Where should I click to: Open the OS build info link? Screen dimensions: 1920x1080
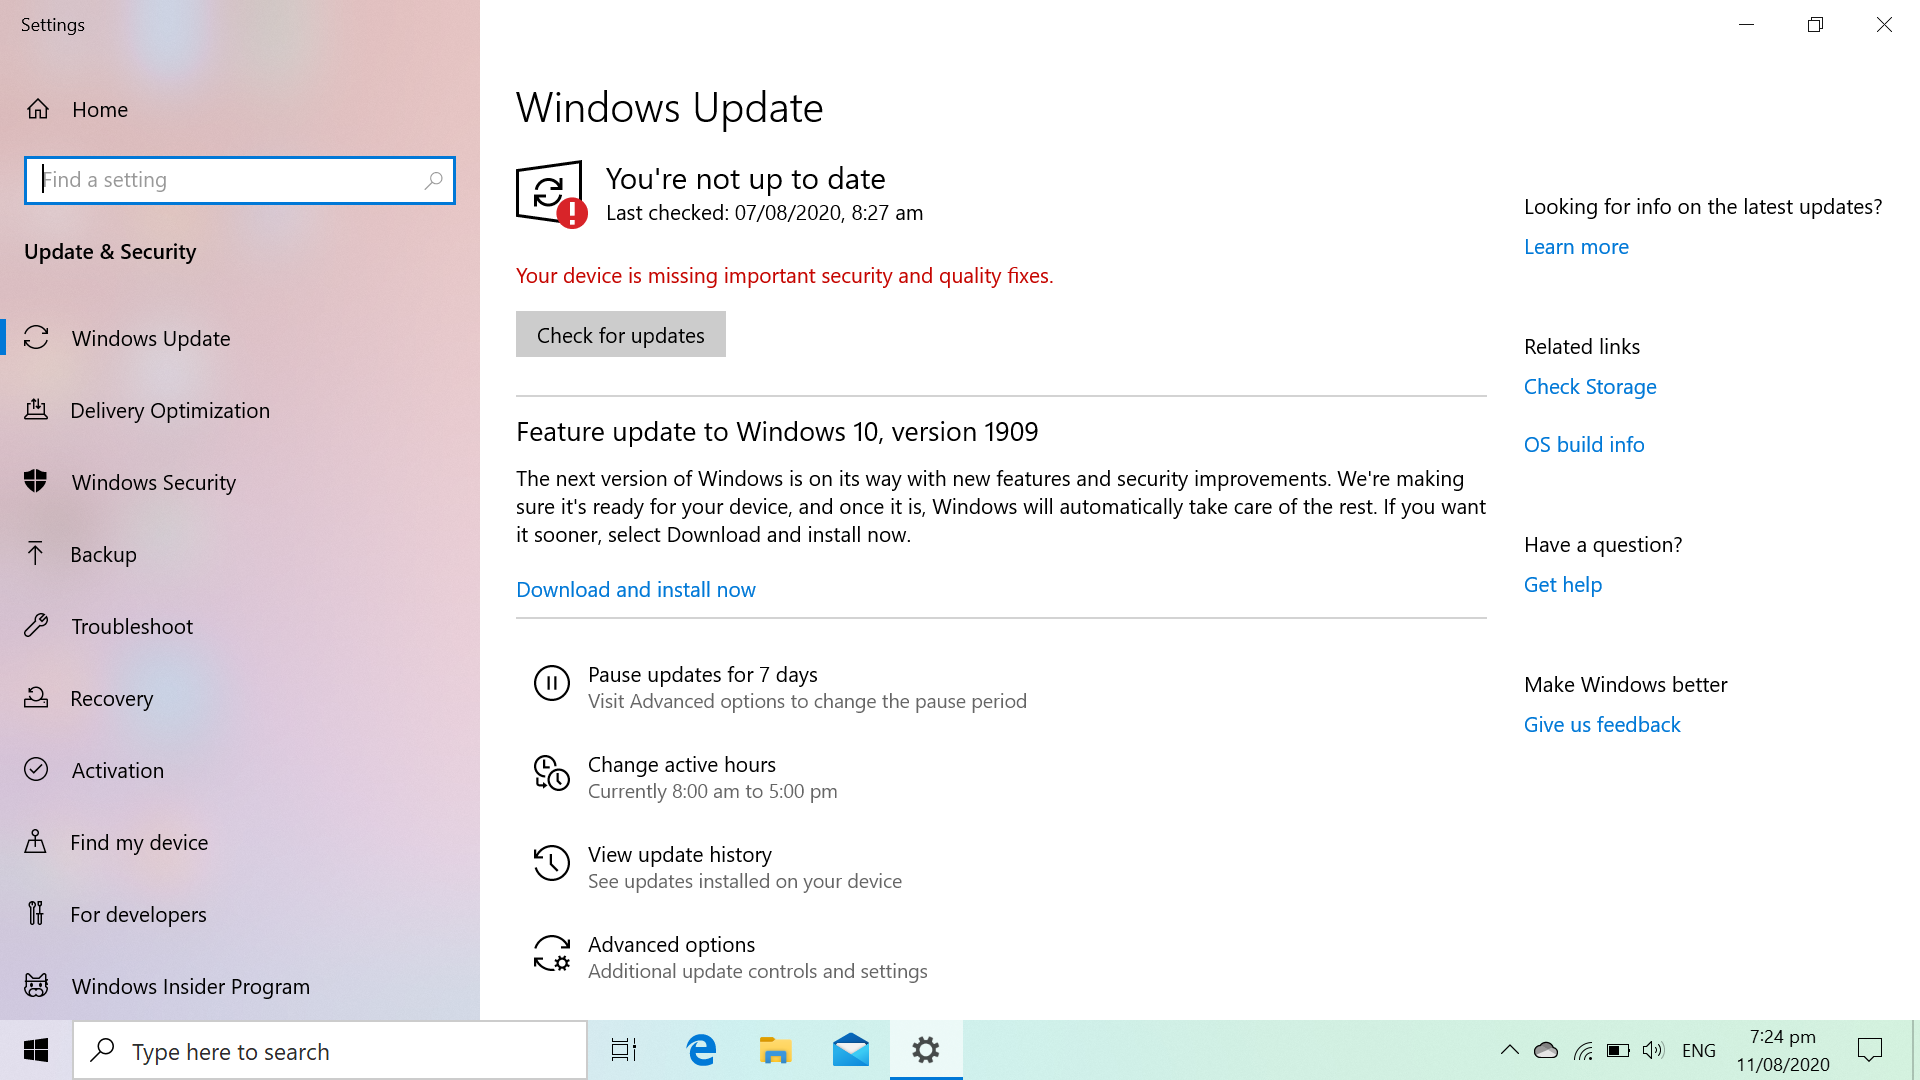pyautogui.click(x=1584, y=445)
